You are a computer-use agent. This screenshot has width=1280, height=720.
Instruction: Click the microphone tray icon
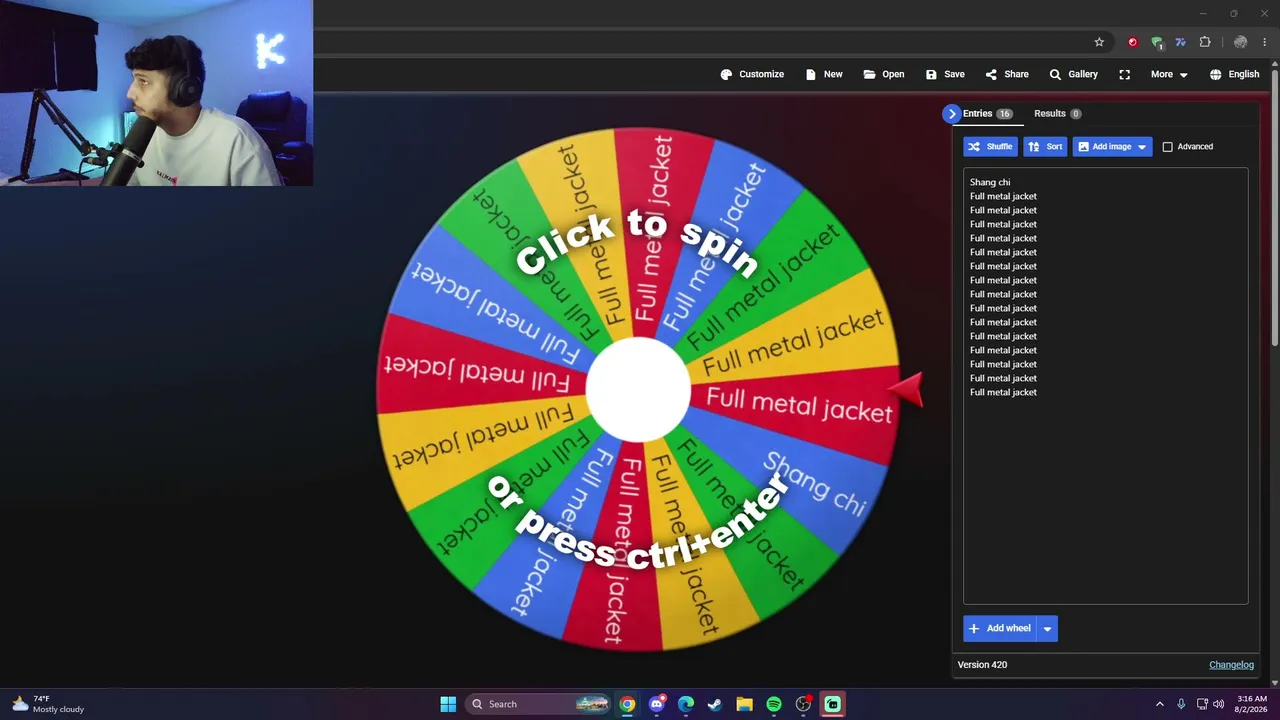[1181, 704]
